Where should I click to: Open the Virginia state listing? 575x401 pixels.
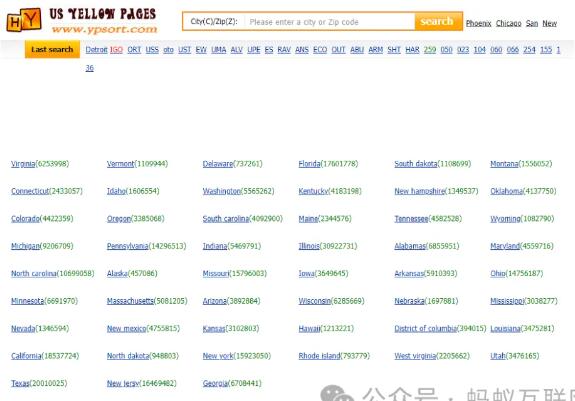23,164
